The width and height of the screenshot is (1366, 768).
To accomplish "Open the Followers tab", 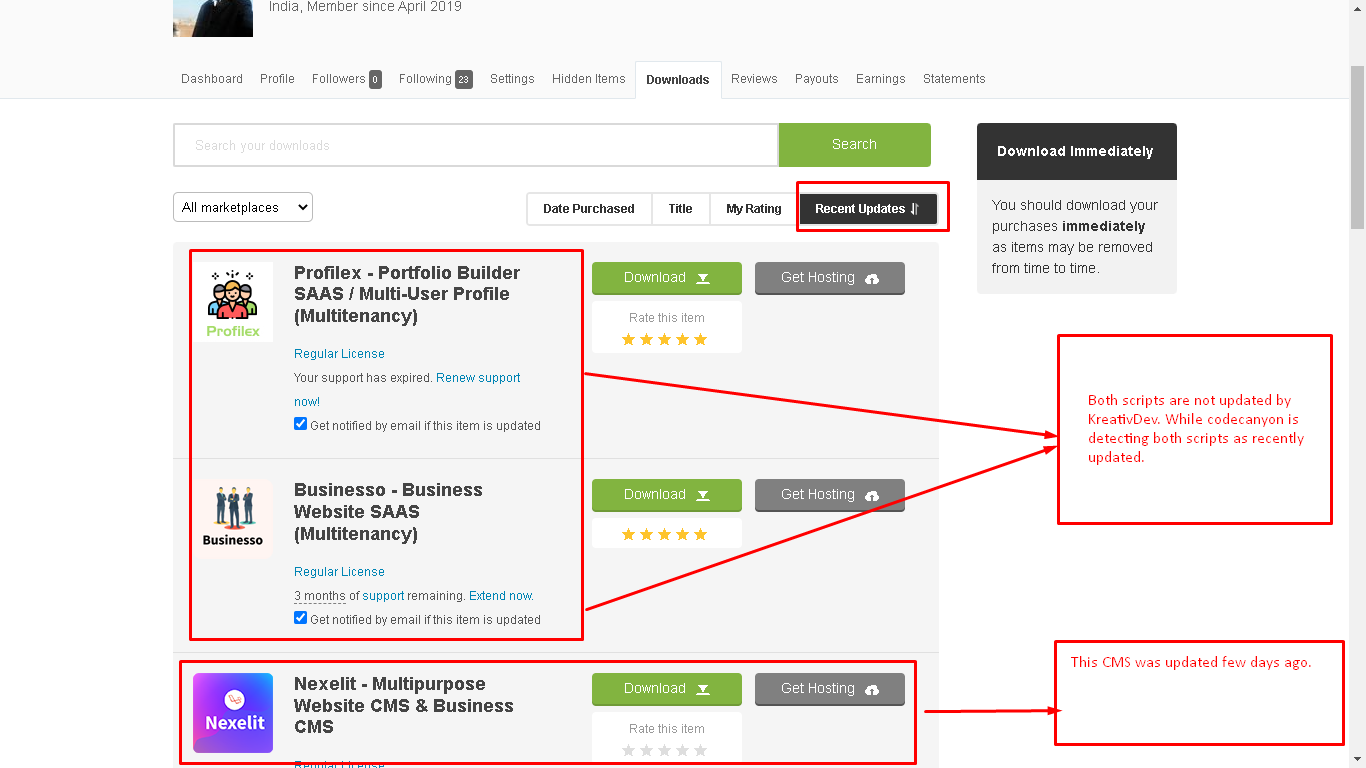I will pyautogui.click(x=346, y=79).
